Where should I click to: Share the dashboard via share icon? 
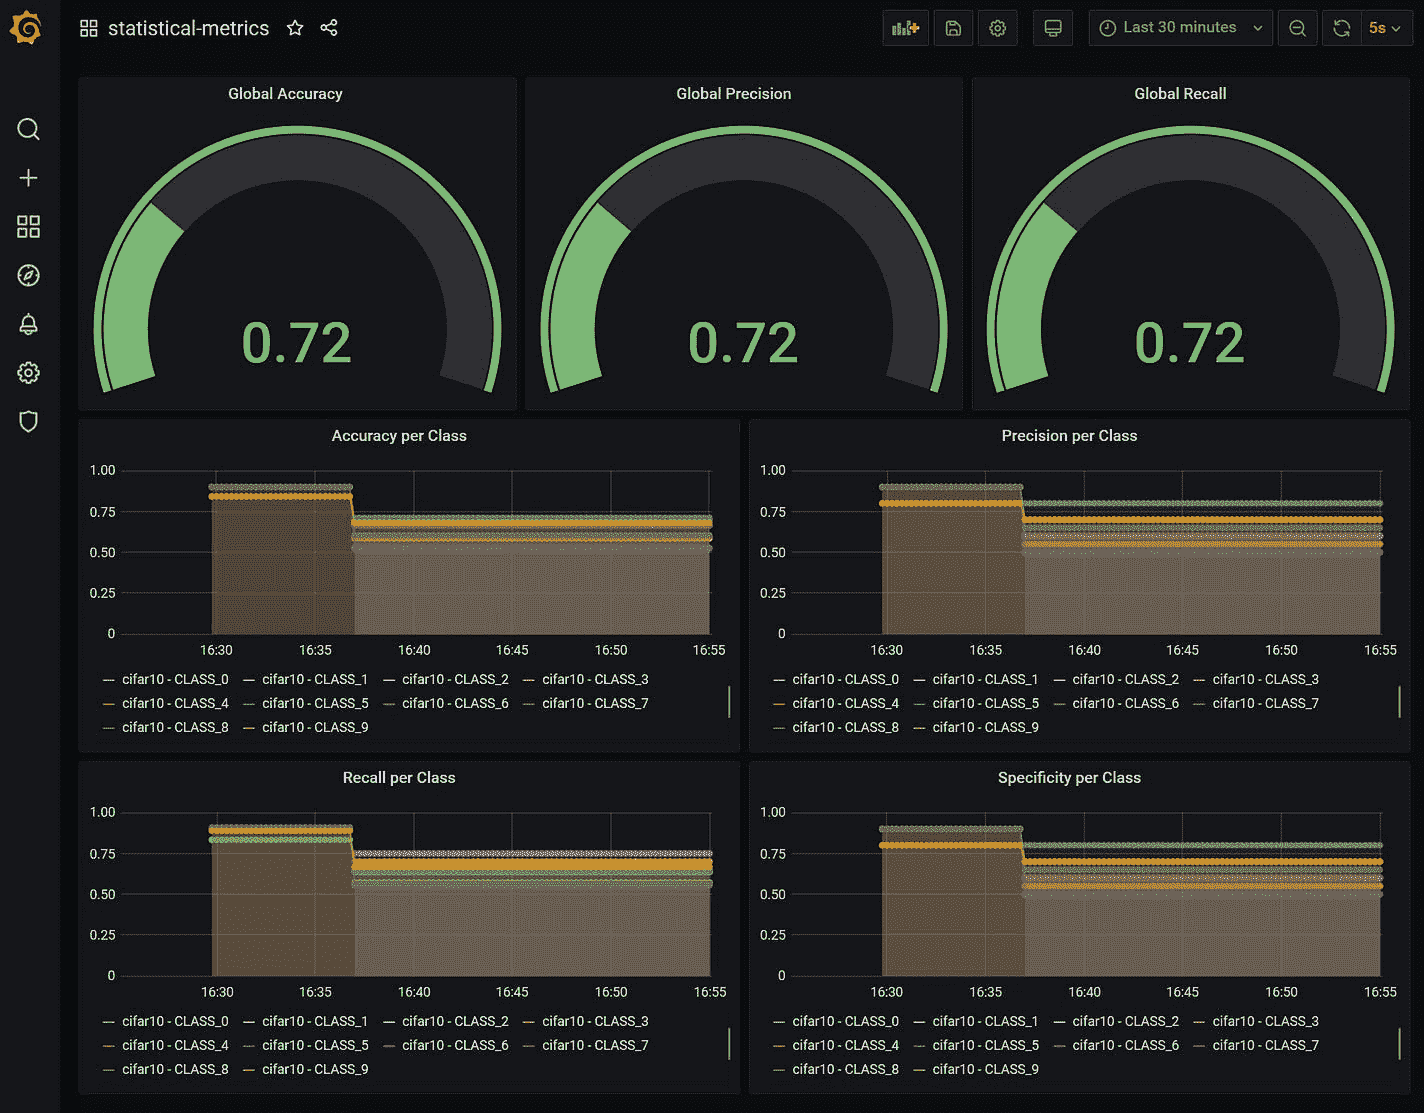[329, 28]
